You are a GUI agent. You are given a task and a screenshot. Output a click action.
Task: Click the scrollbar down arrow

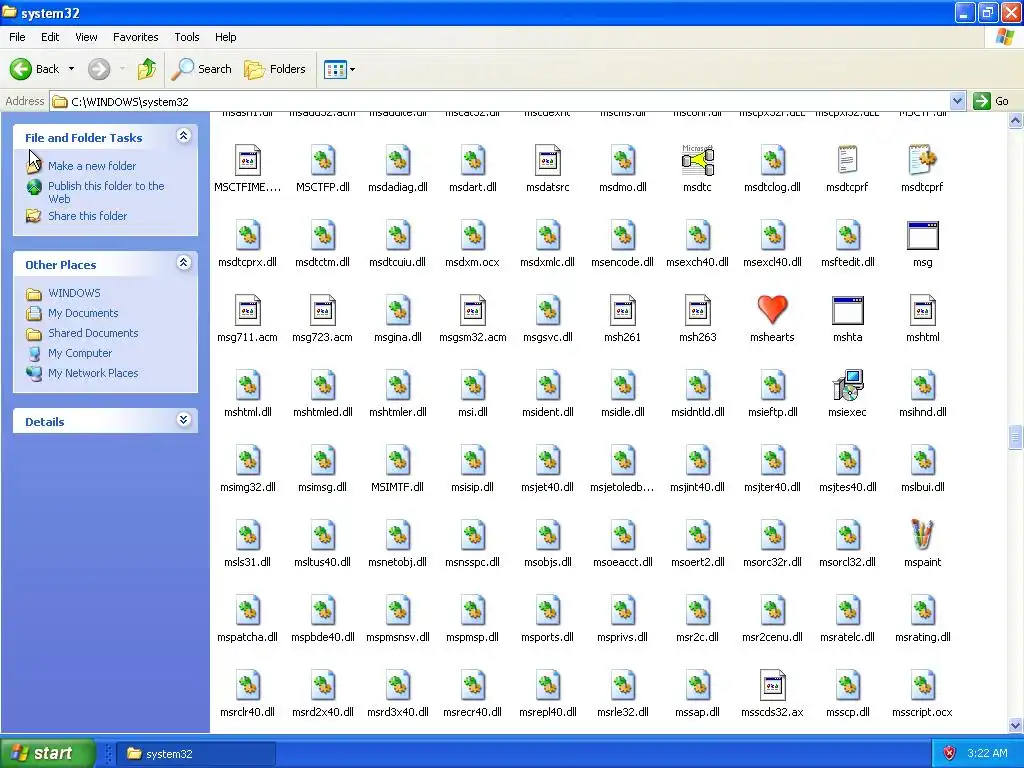click(x=1016, y=725)
